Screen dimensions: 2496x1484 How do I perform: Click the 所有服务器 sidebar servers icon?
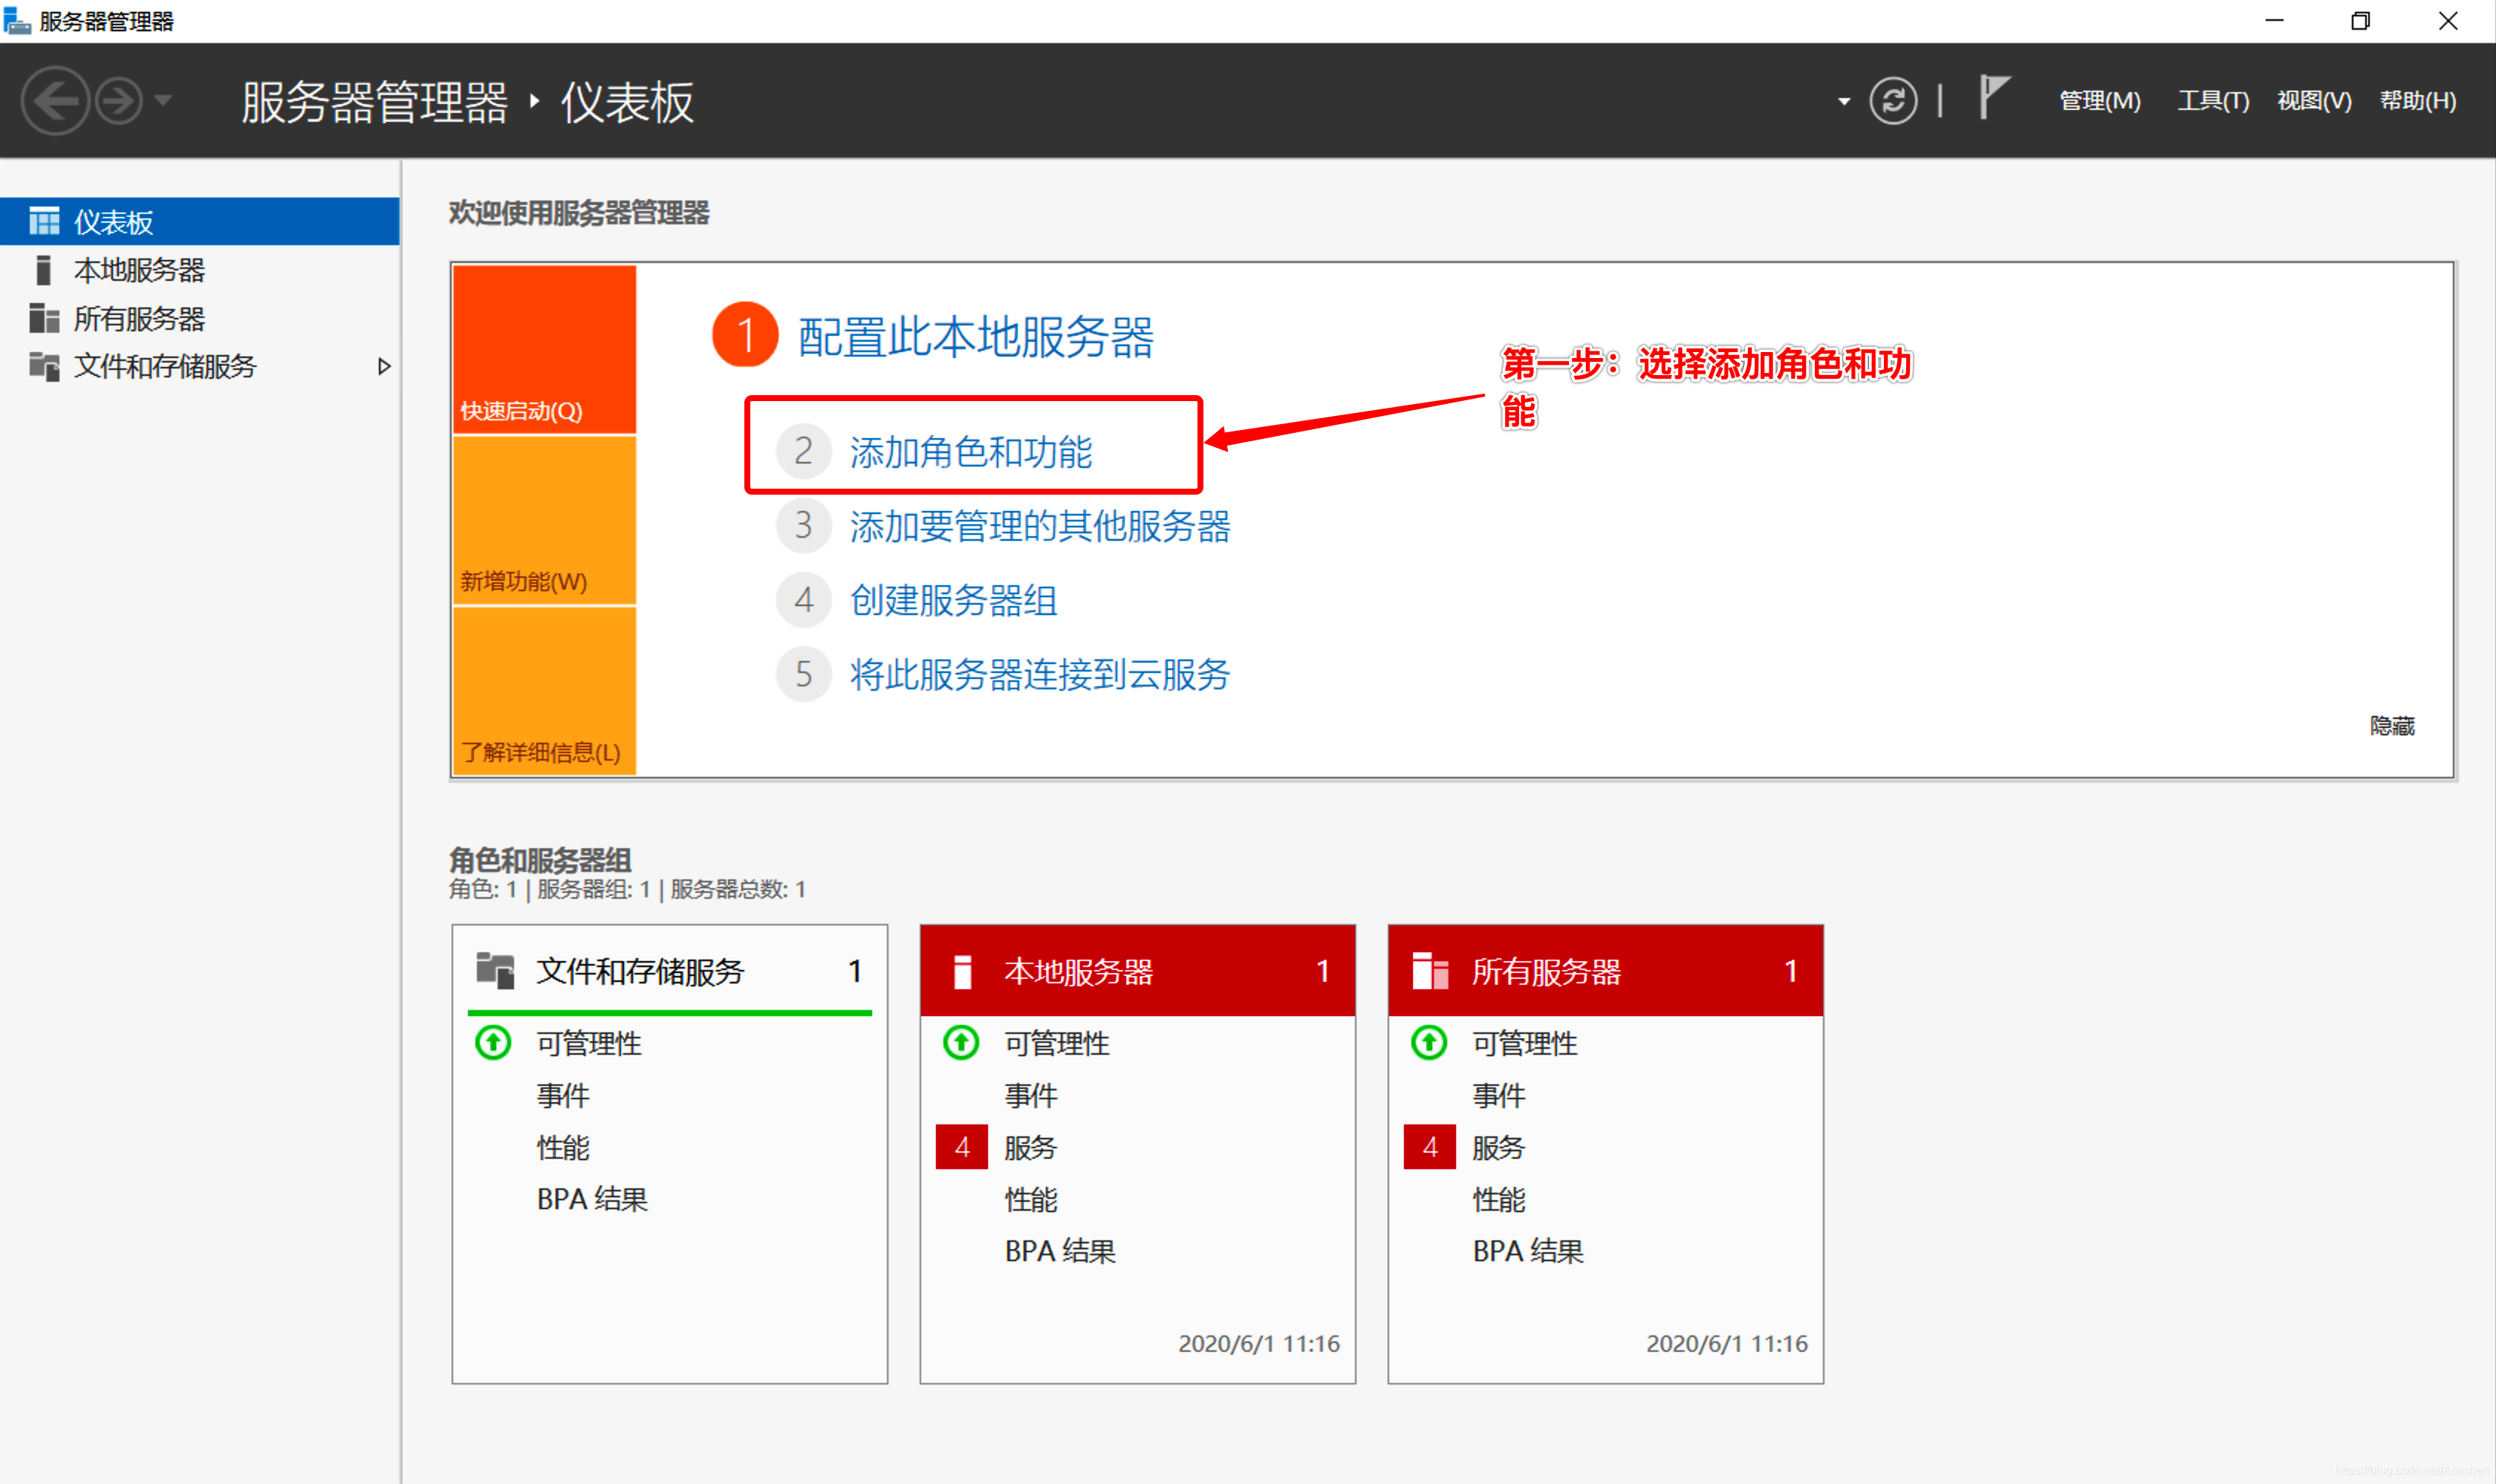pos(44,318)
